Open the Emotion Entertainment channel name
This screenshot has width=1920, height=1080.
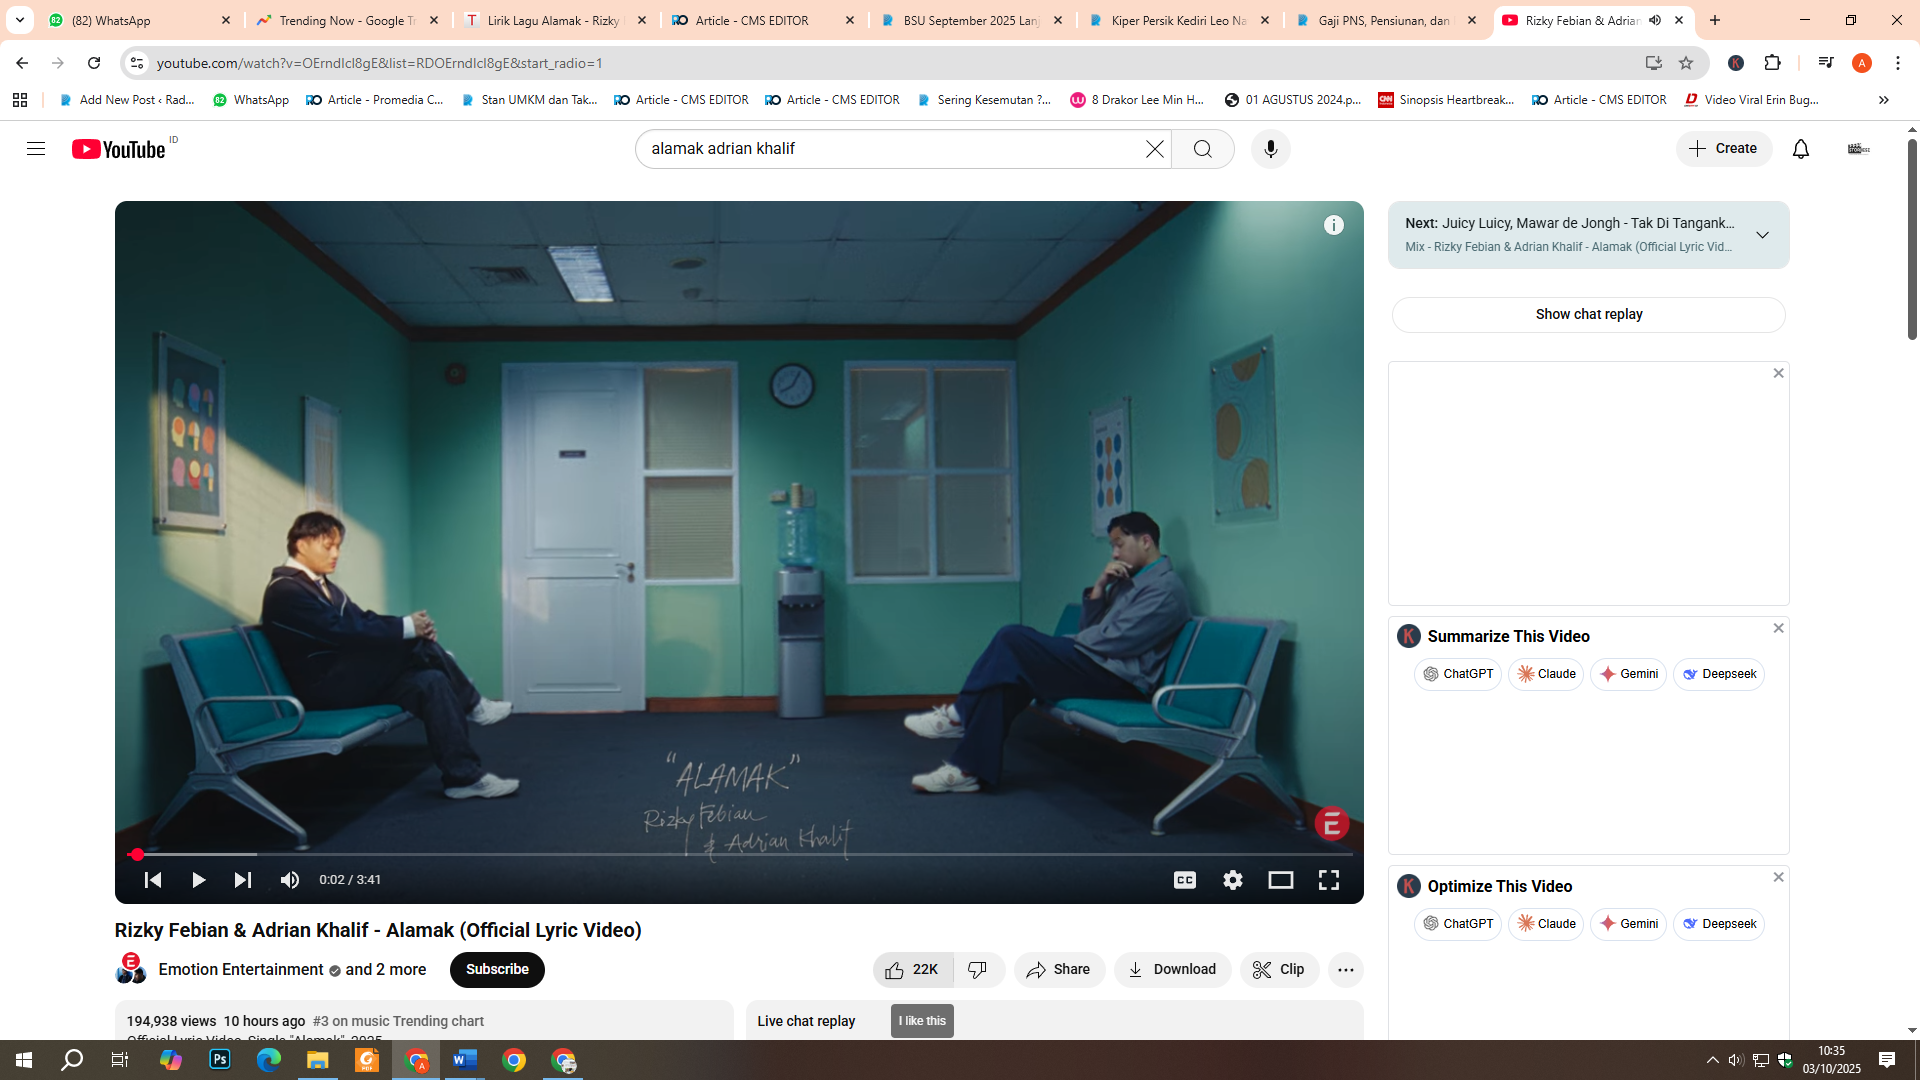(x=241, y=970)
